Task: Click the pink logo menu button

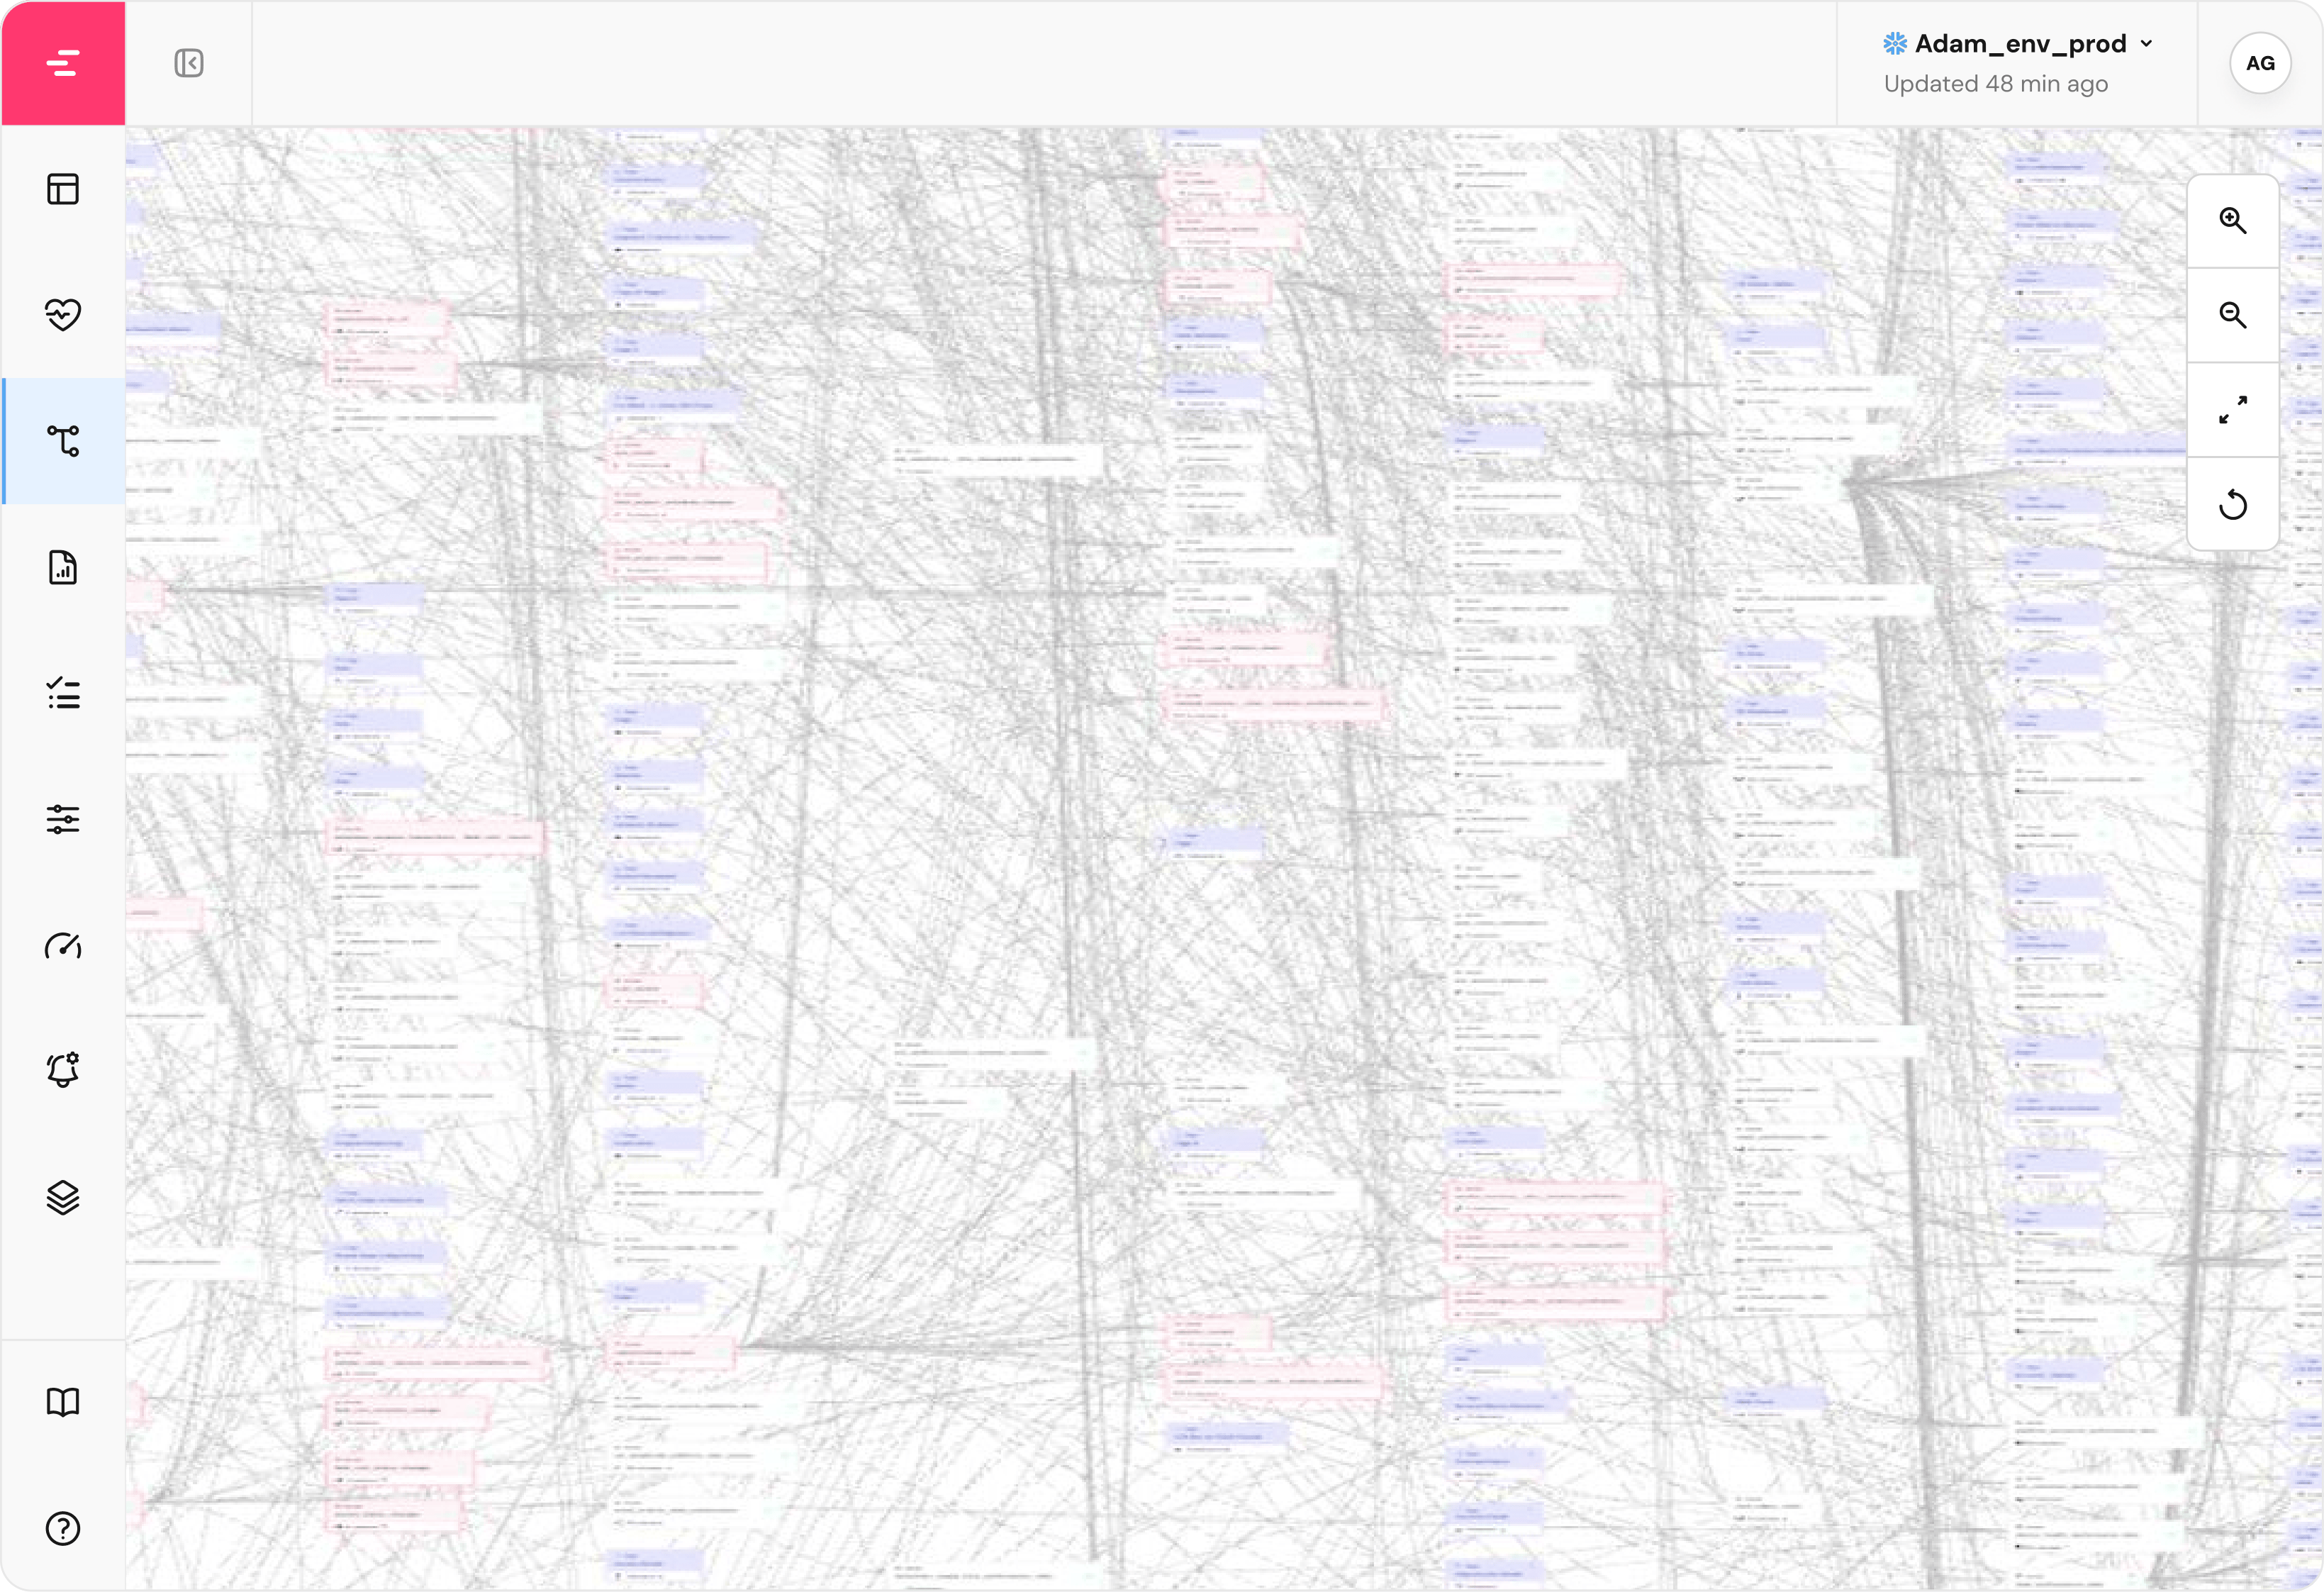Action: (63, 63)
